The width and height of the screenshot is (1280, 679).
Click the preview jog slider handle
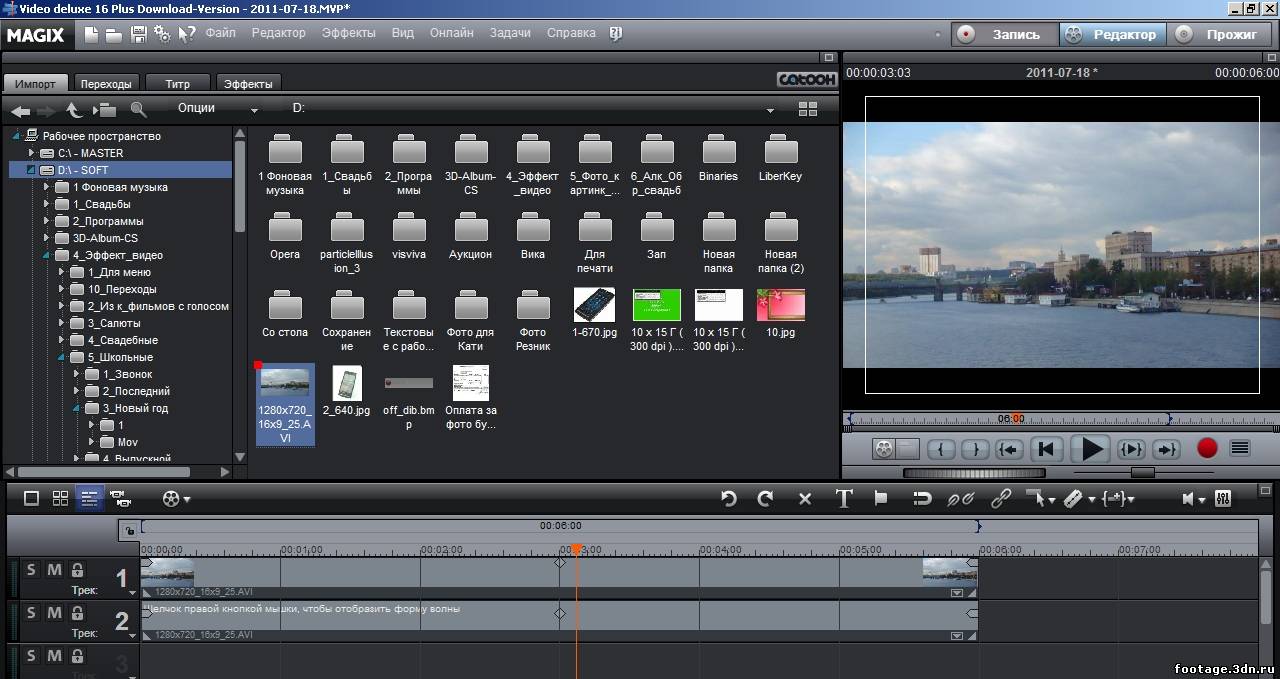point(1142,472)
